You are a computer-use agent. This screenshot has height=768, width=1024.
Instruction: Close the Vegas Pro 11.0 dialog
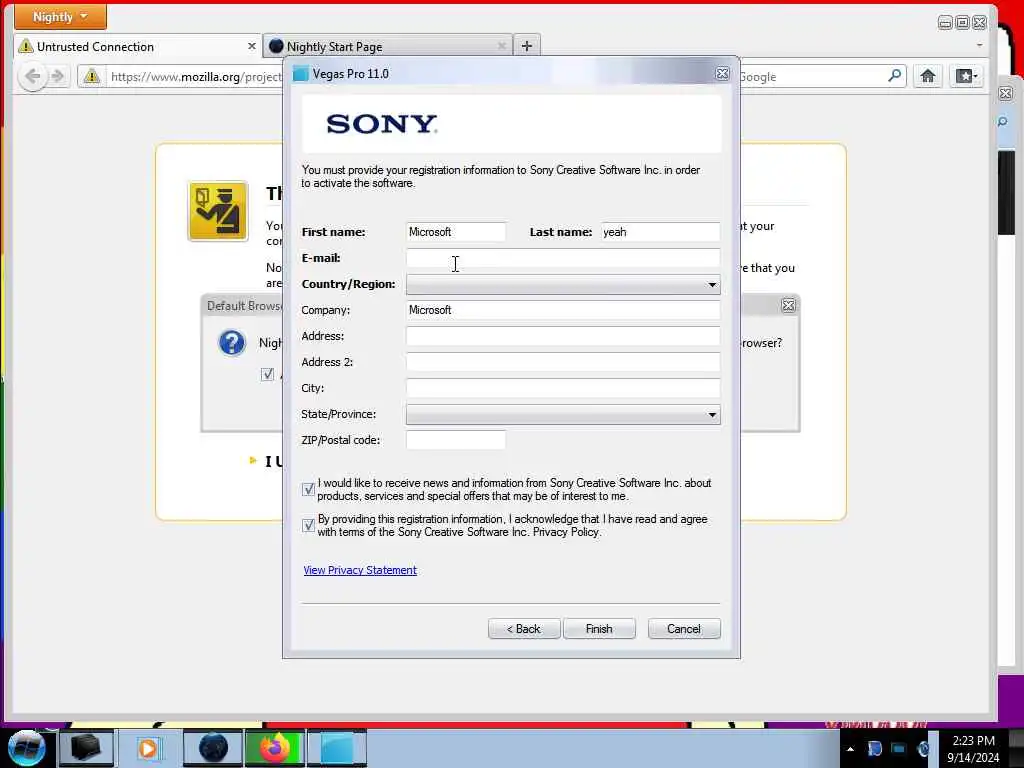722,74
